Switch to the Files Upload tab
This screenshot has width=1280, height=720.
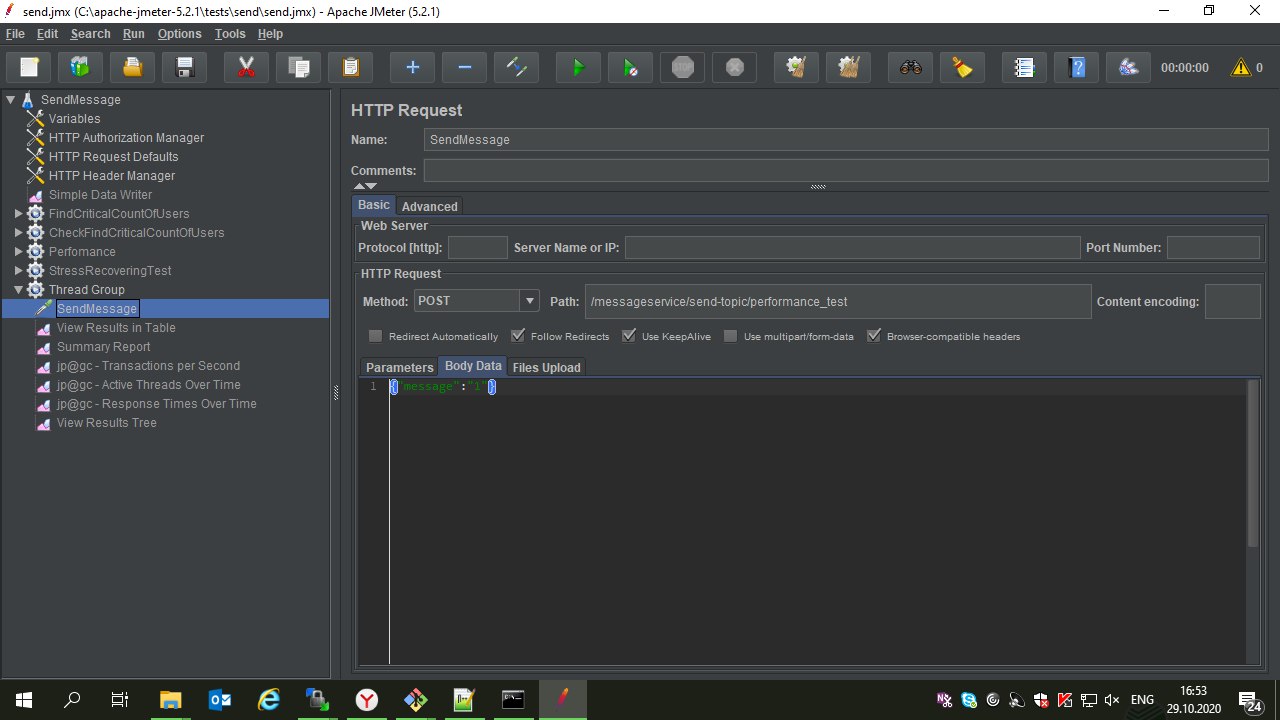tap(546, 367)
